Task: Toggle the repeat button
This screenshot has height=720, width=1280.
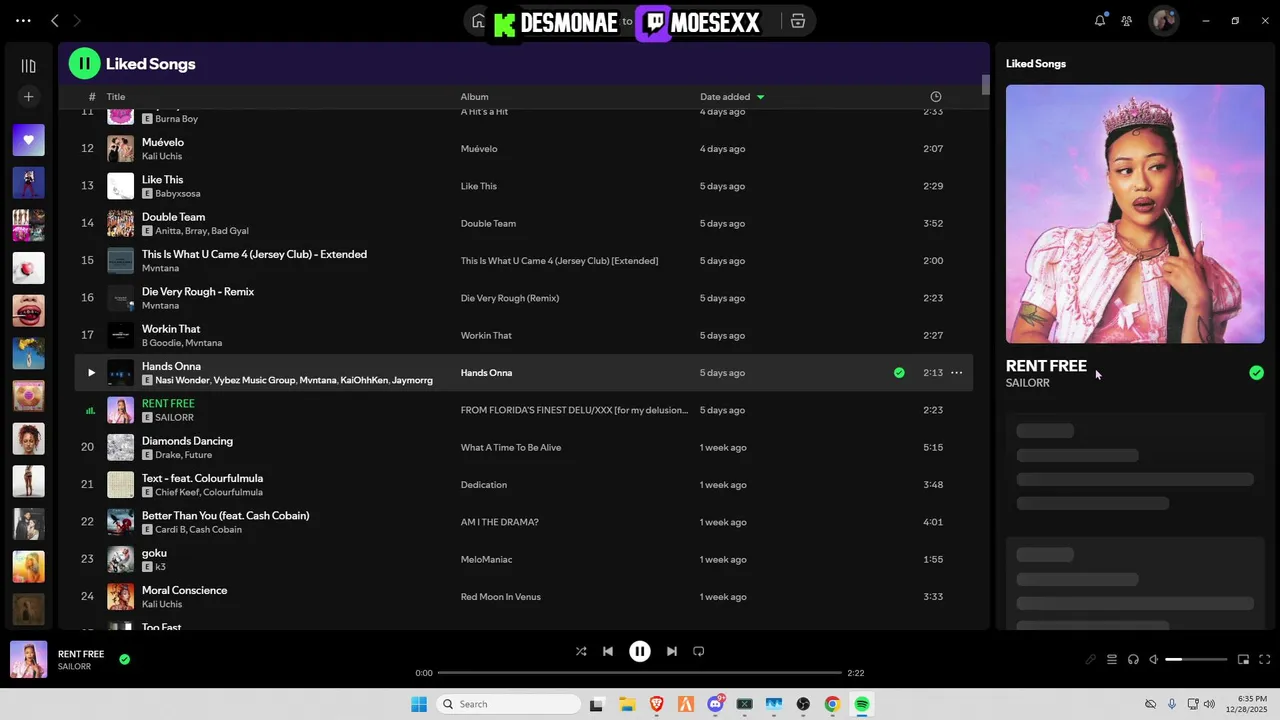Action: [699, 651]
